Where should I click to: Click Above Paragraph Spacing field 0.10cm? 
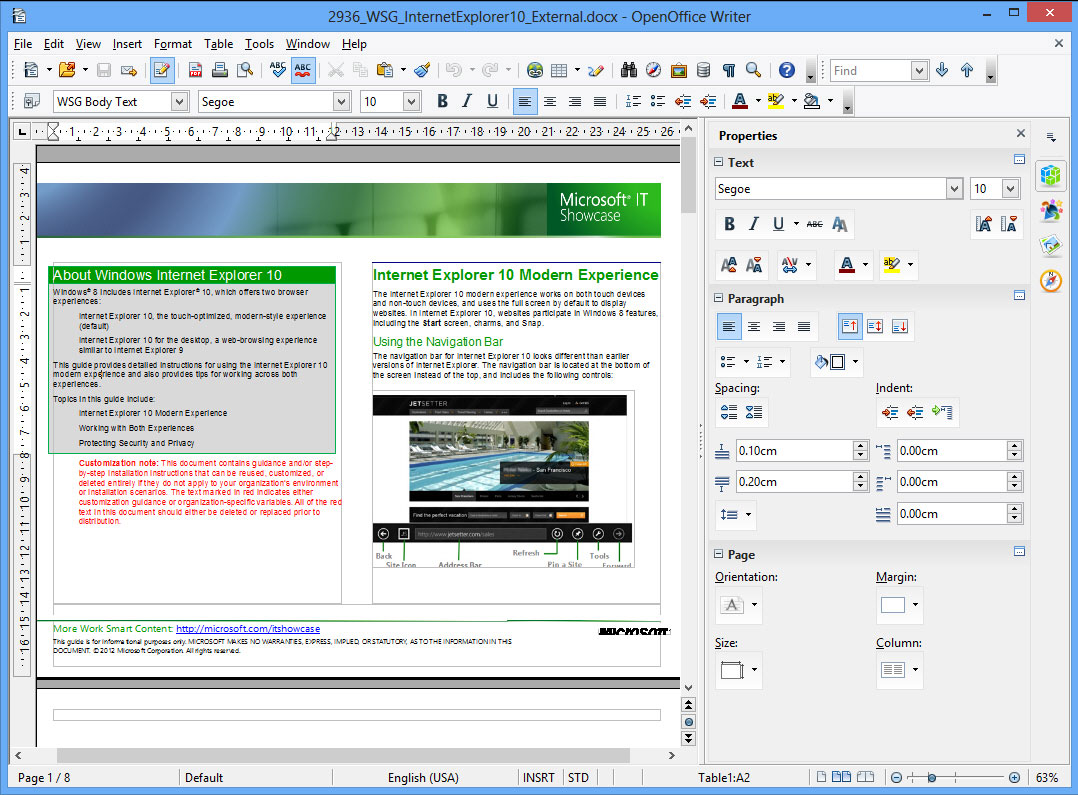794,451
